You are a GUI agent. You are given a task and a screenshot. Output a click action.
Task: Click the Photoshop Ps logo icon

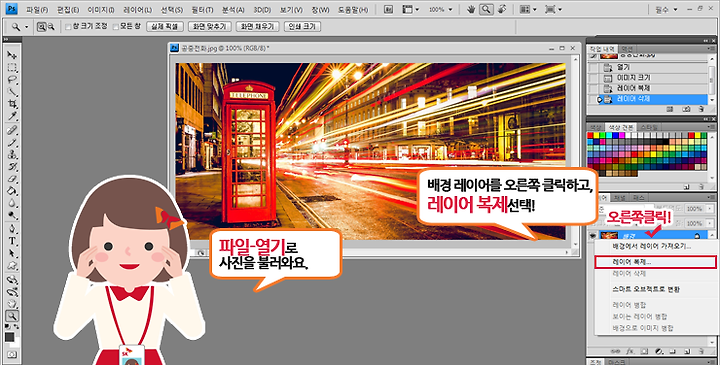[x=11, y=9]
